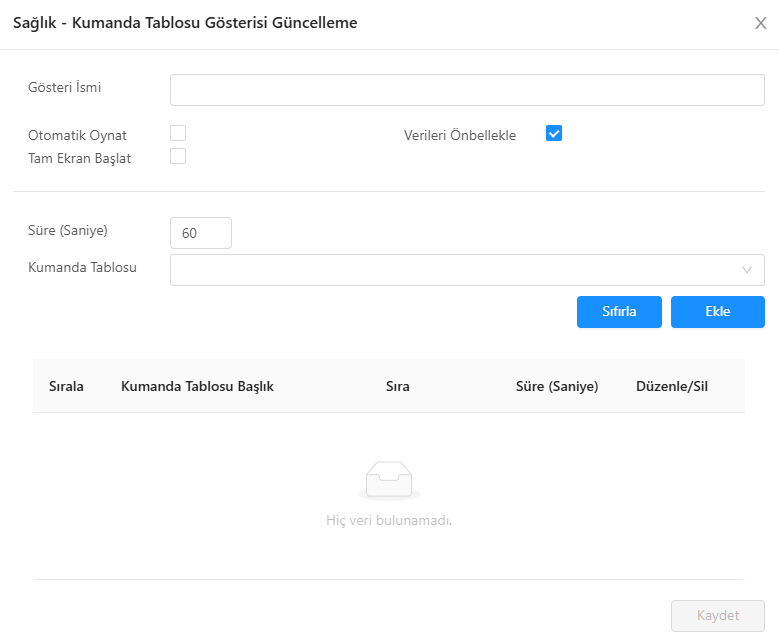Click the Verileri Önbellekle label text
Image resolution: width=779 pixels, height=644 pixels.
(x=460, y=136)
